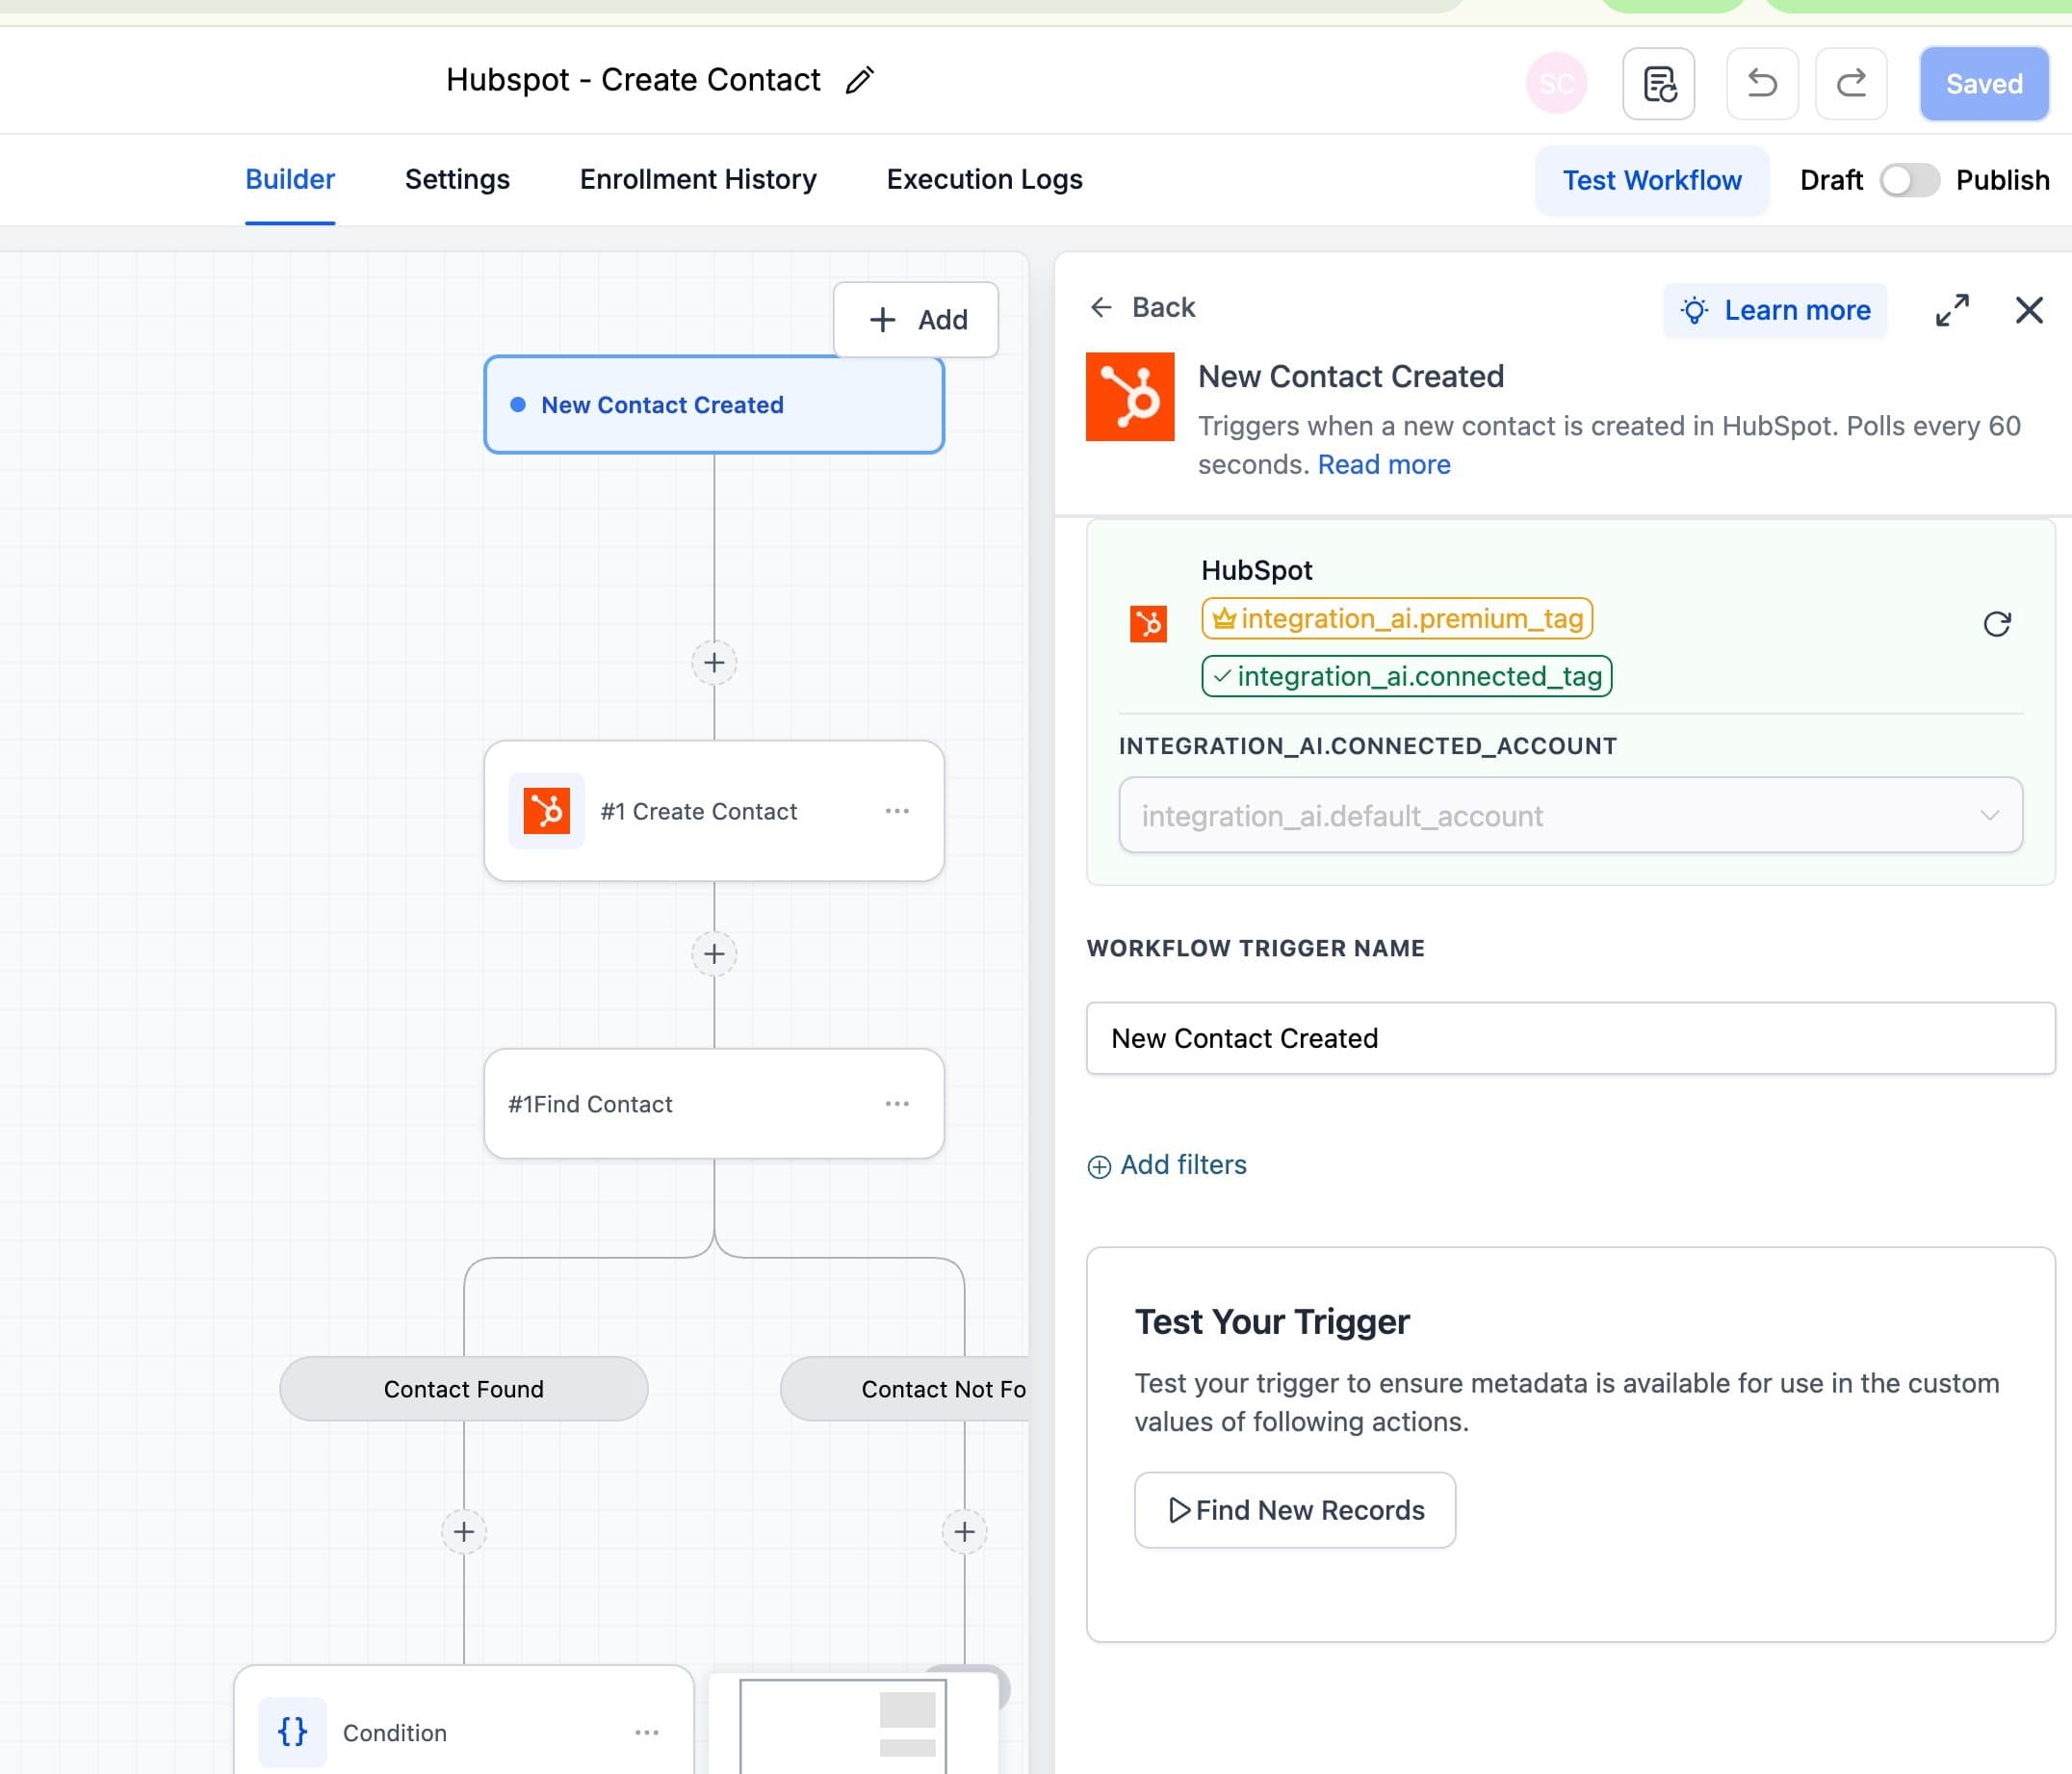Refresh the HubSpot connection
2072x1774 pixels.
(1996, 624)
